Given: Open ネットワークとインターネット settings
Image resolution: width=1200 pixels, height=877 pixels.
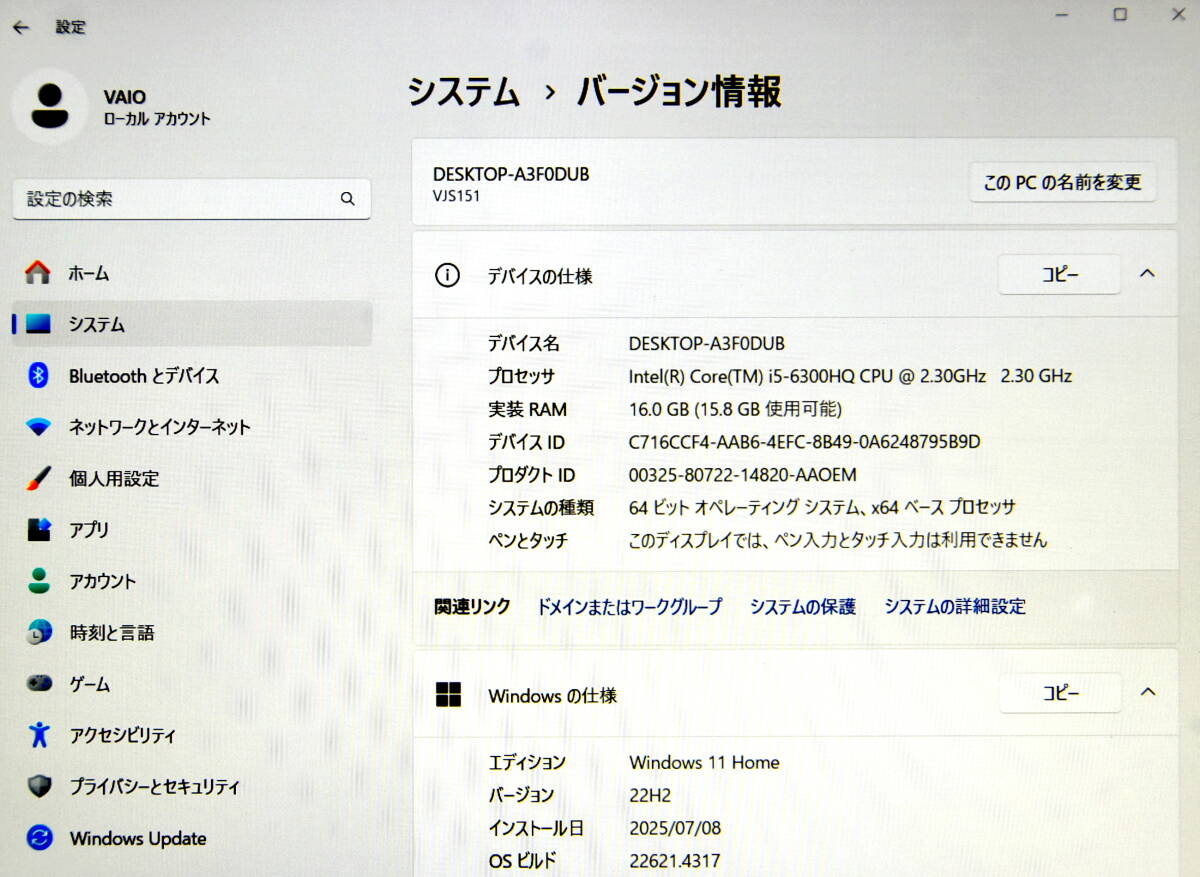Looking at the screenshot, I should point(192,427).
